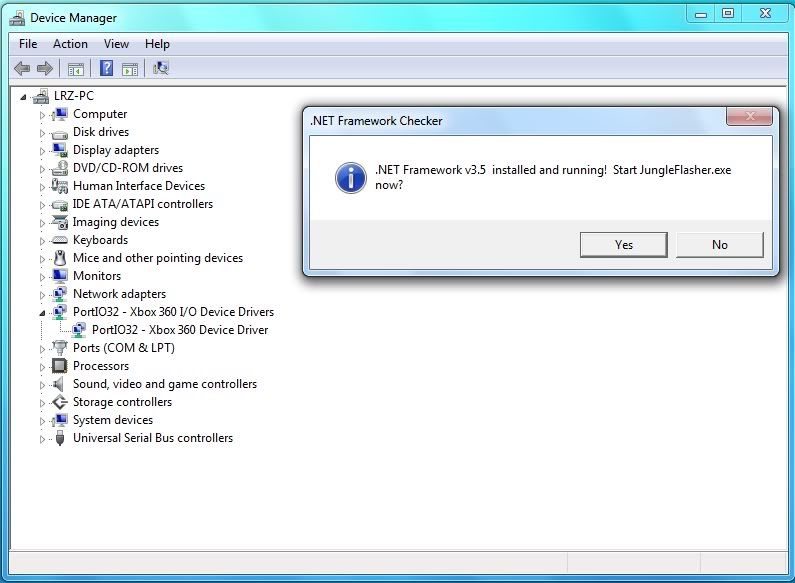
Task: Expand the Processors node arrow
Action: [43, 367]
